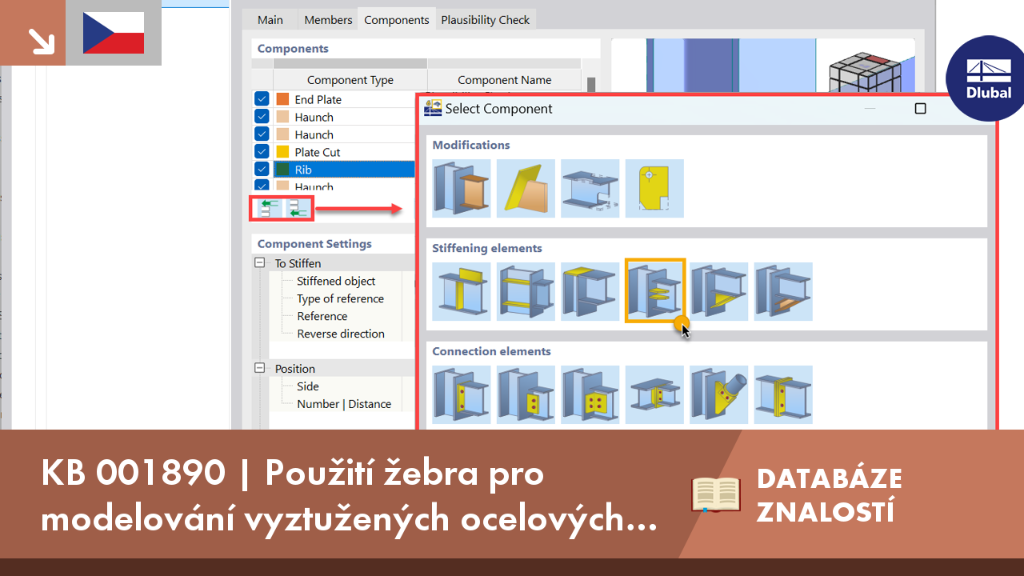Open the Members tab

tap(328, 20)
